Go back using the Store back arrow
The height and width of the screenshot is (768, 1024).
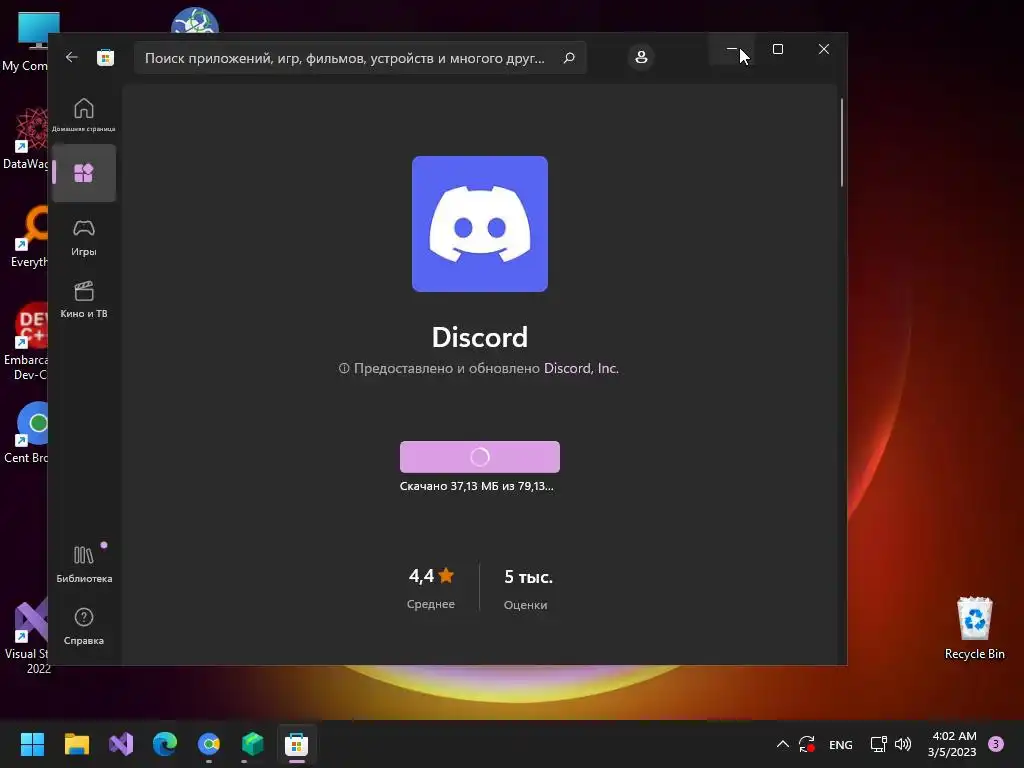pyautogui.click(x=72, y=57)
